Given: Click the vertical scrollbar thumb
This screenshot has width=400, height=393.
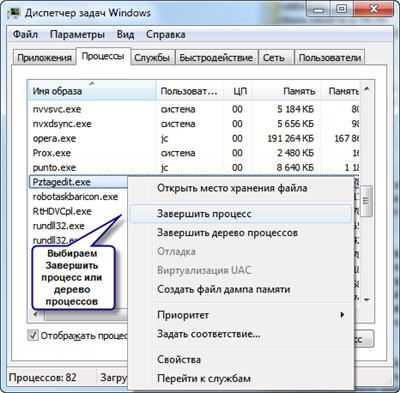Looking at the screenshot, I should 367,200.
